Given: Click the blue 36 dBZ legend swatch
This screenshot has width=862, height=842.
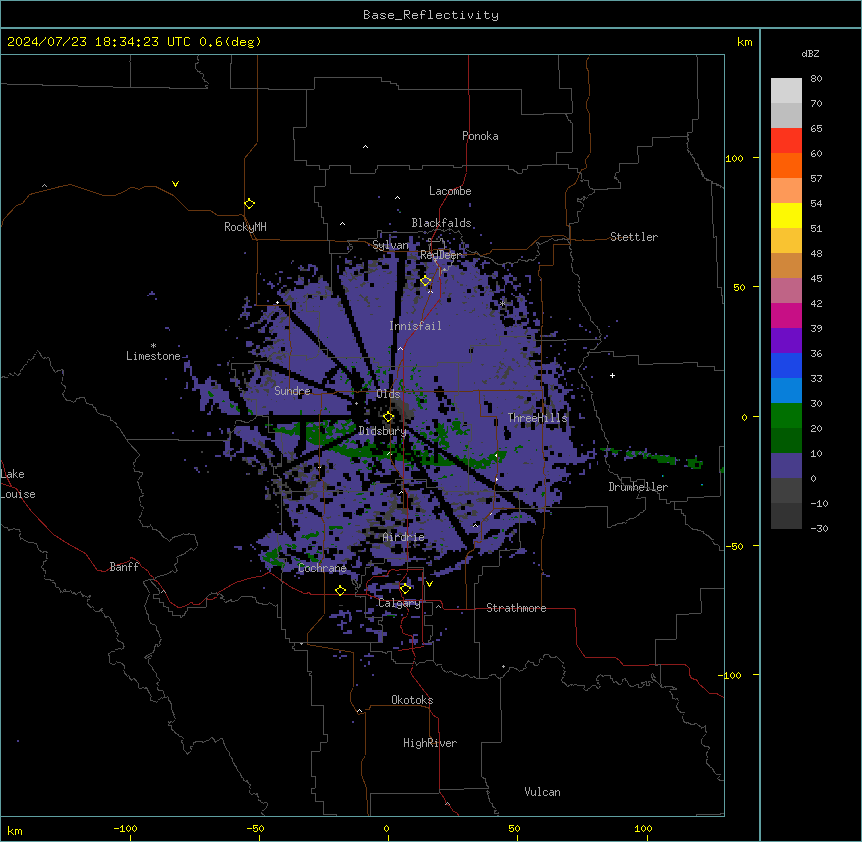Looking at the screenshot, I should click(786, 365).
